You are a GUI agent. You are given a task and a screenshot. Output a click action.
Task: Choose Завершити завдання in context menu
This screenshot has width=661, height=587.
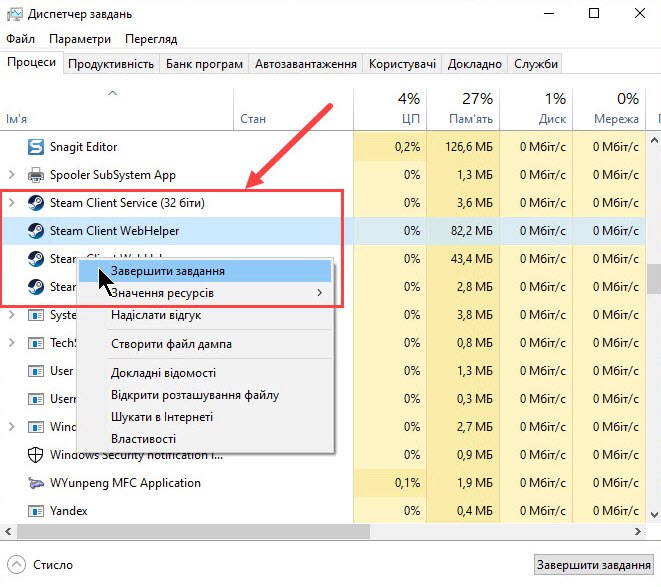(x=205, y=271)
